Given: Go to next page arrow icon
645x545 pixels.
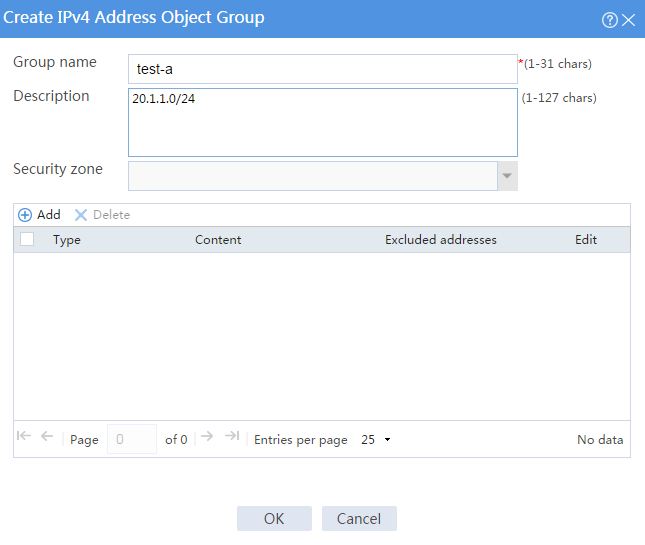Looking at the screenshot, I should (x=207, y=436).
